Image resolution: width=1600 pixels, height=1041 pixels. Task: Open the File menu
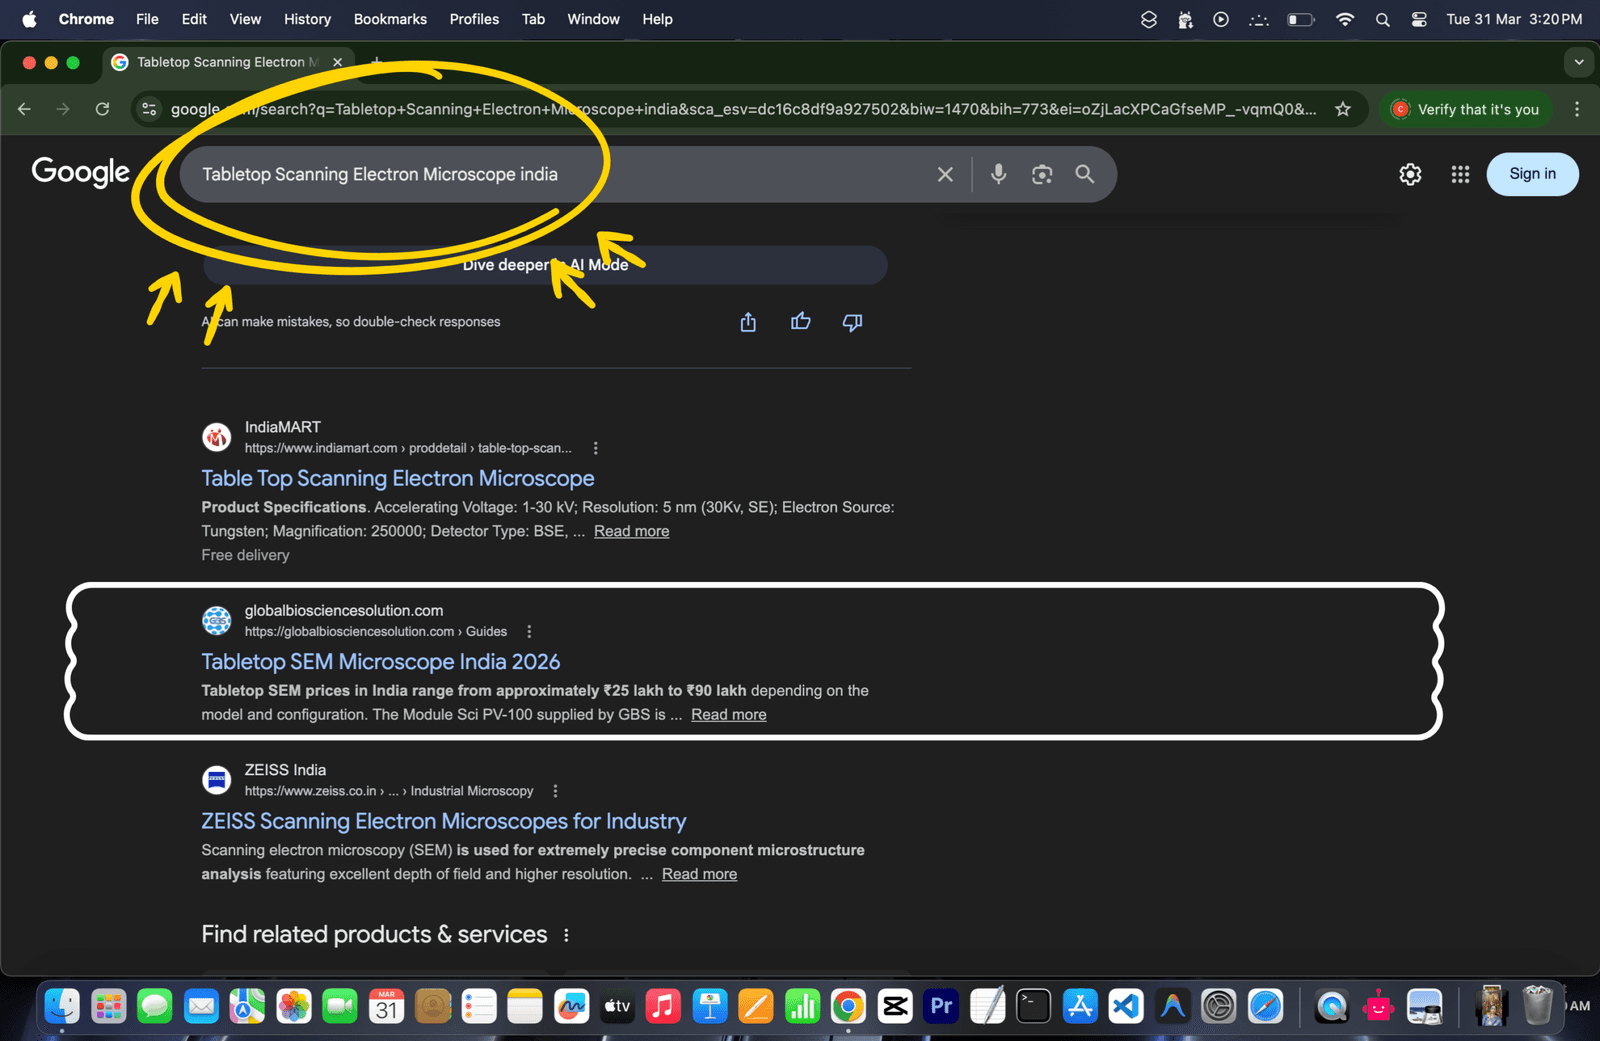(x=147, y=19)
